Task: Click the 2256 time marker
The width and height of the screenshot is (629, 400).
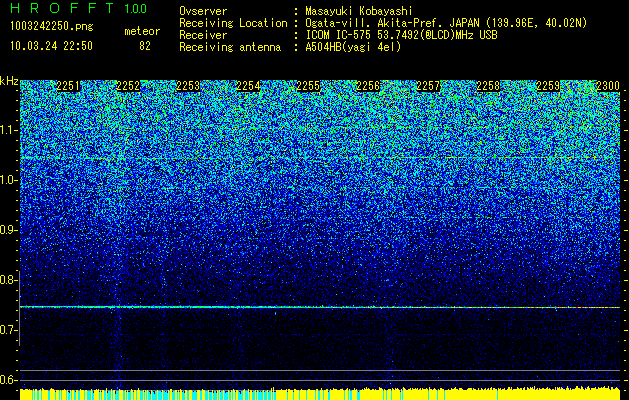Action: 368,86
